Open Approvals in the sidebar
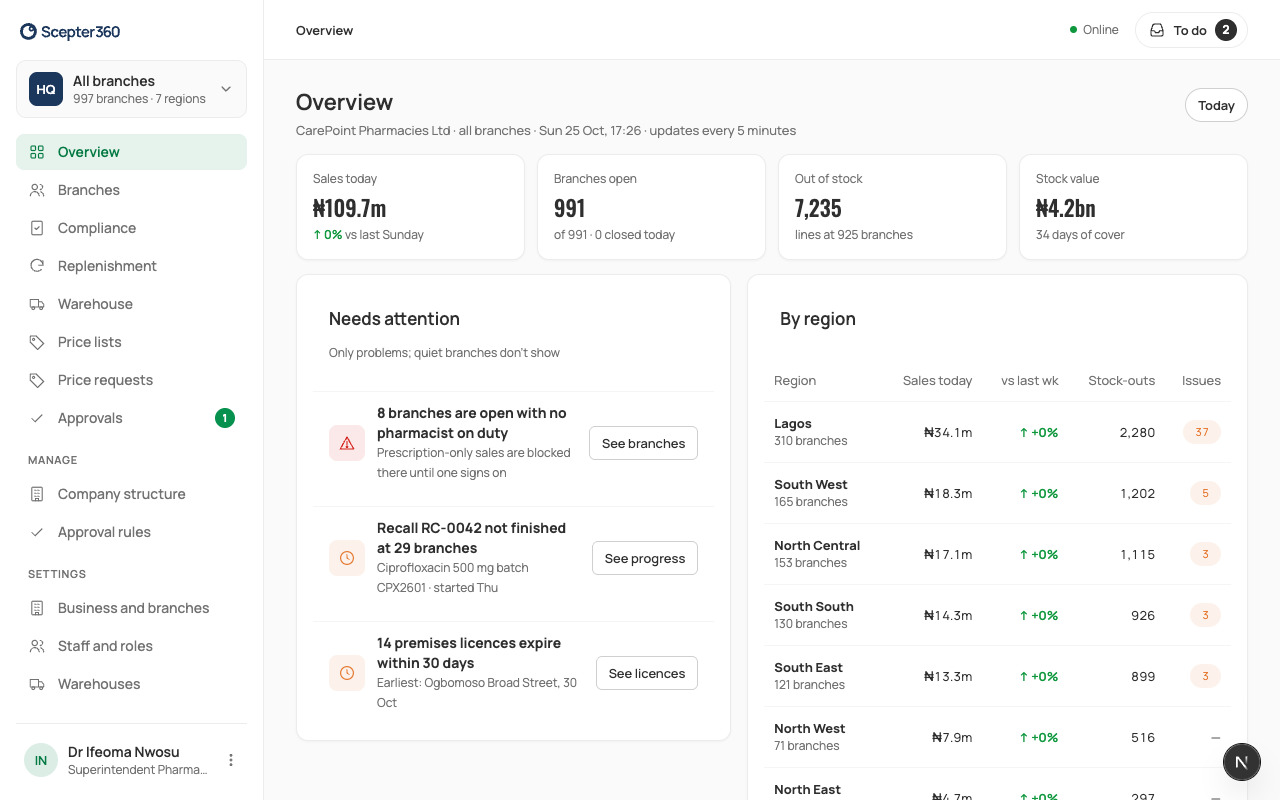Viewport: 1280px width, 800px height. click(x=131, y=418)
